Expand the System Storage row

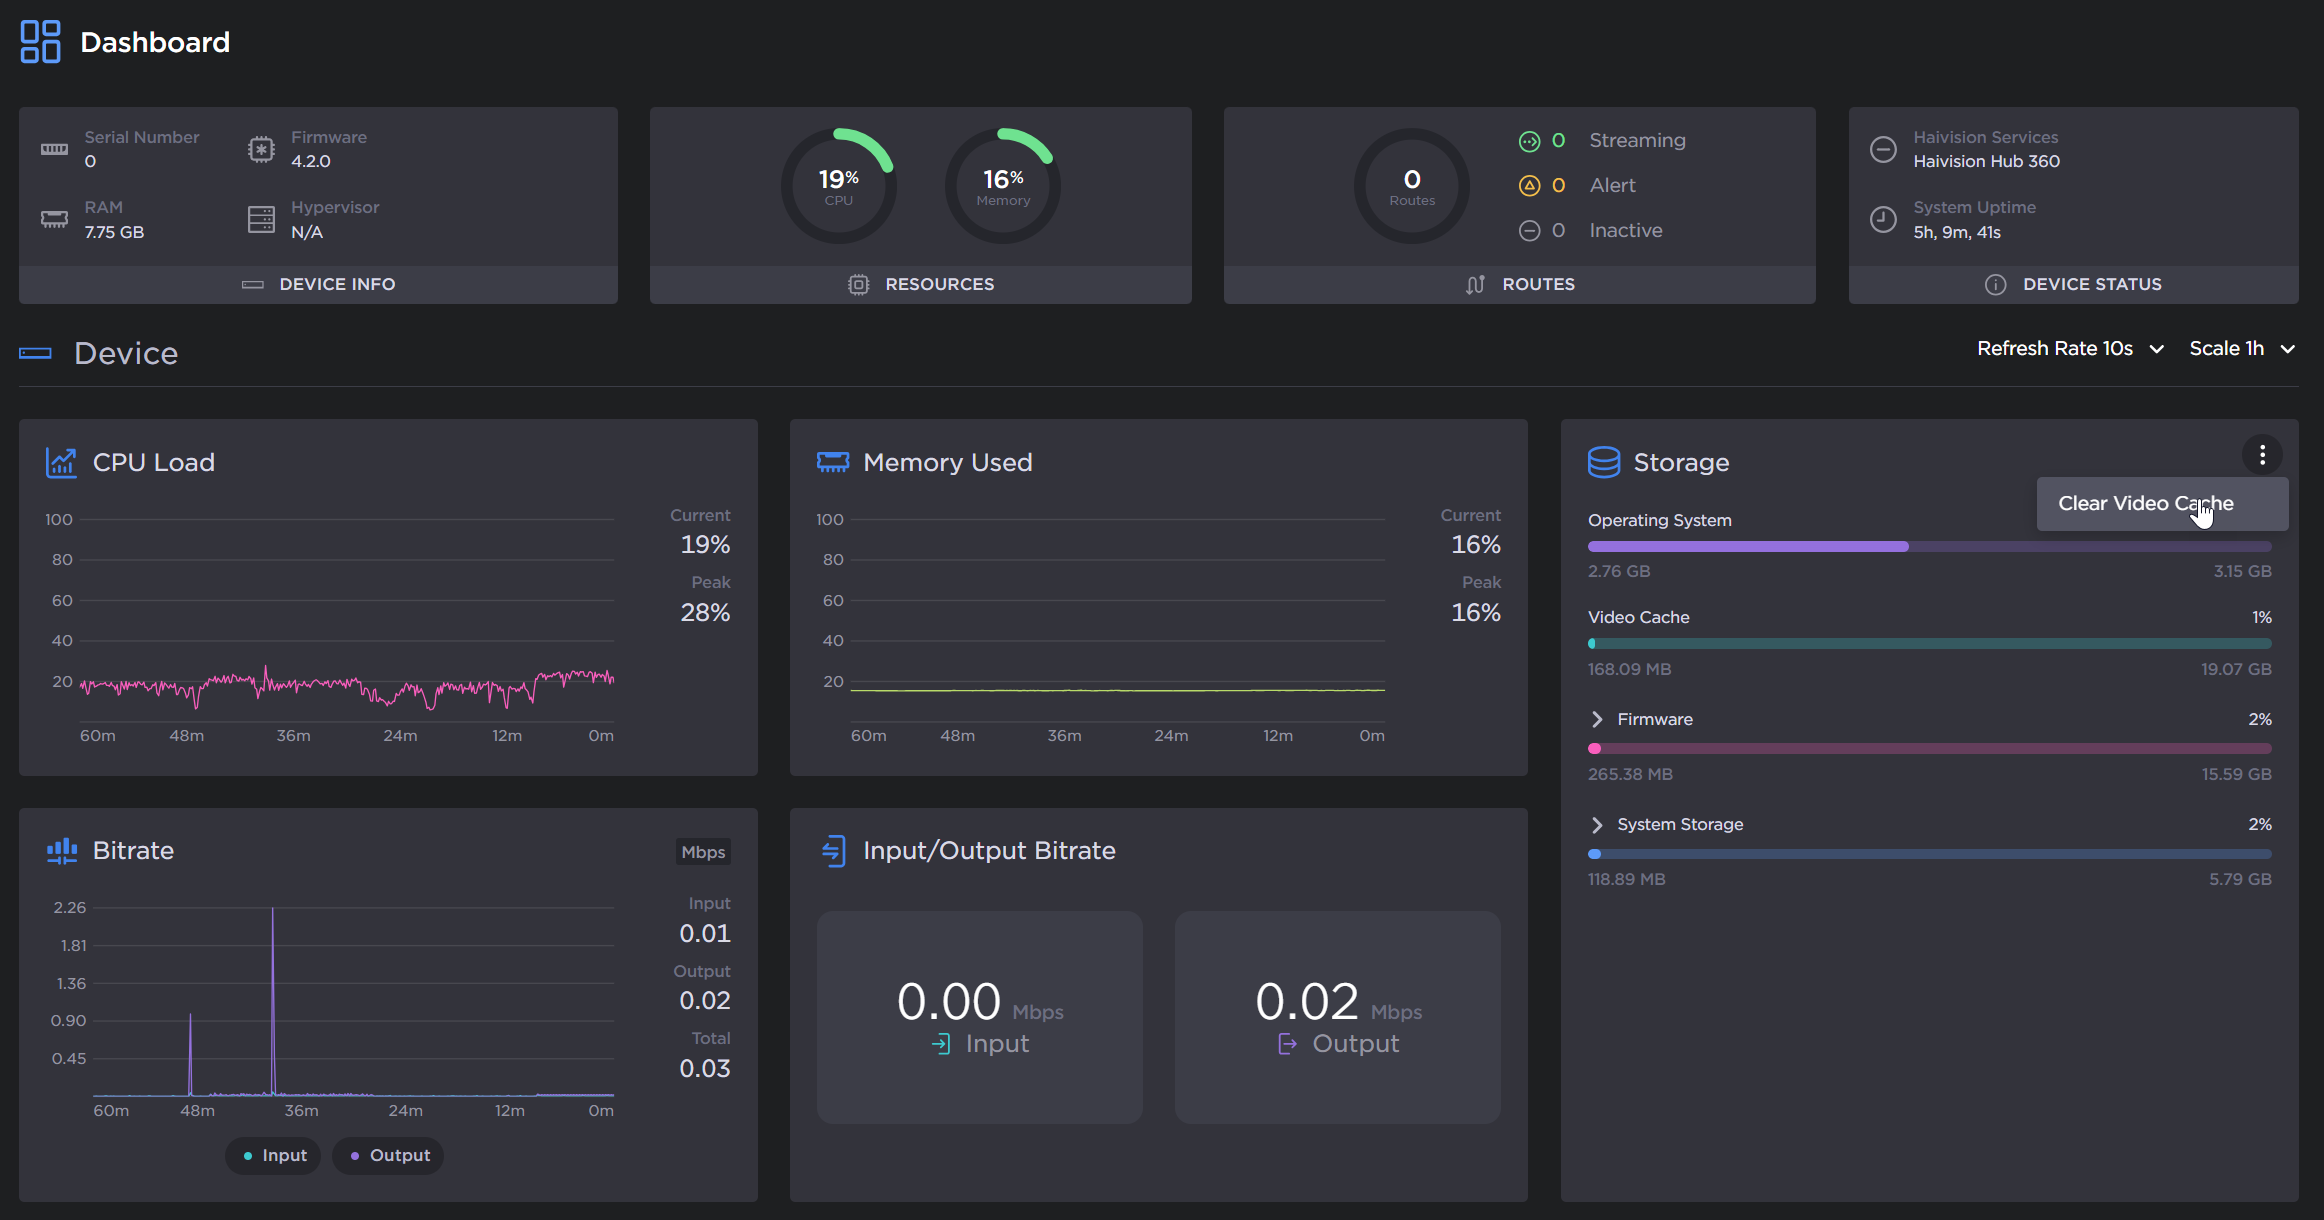(x=1597, y=824)
